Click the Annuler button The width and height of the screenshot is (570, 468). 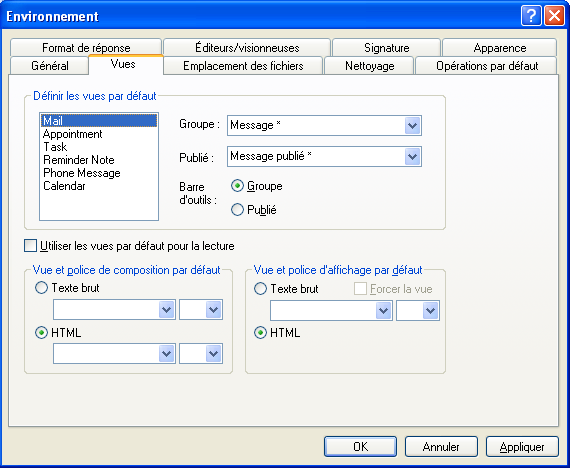click(441, 447)
